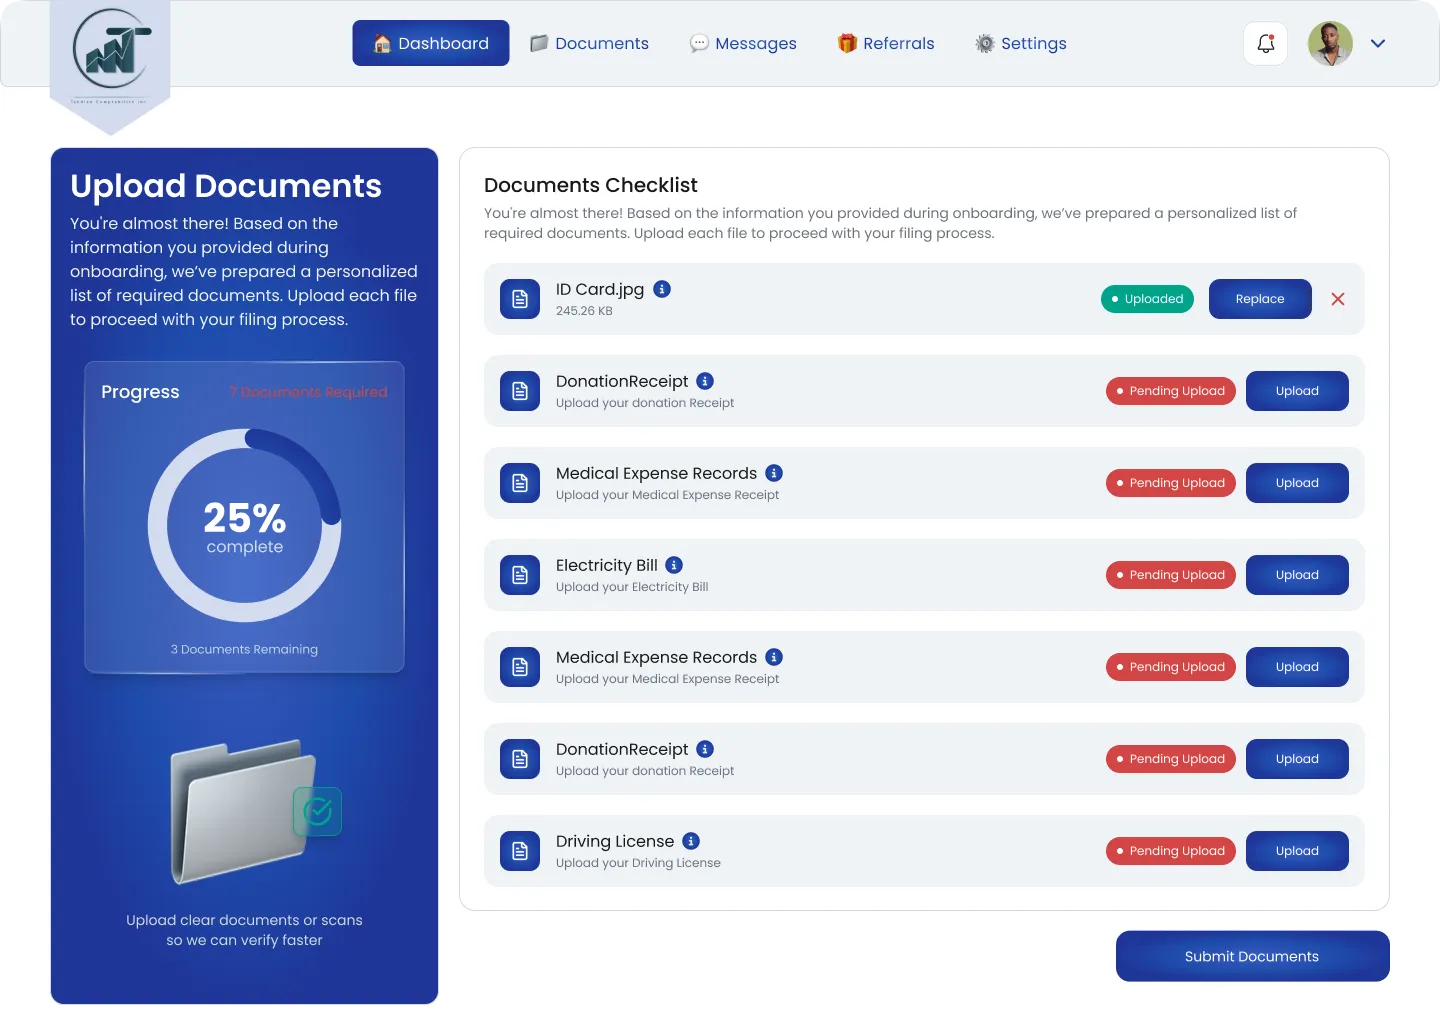Open the Referrals tab
This screenshot has height=1025, width=1440.
(x=886, y=43)
